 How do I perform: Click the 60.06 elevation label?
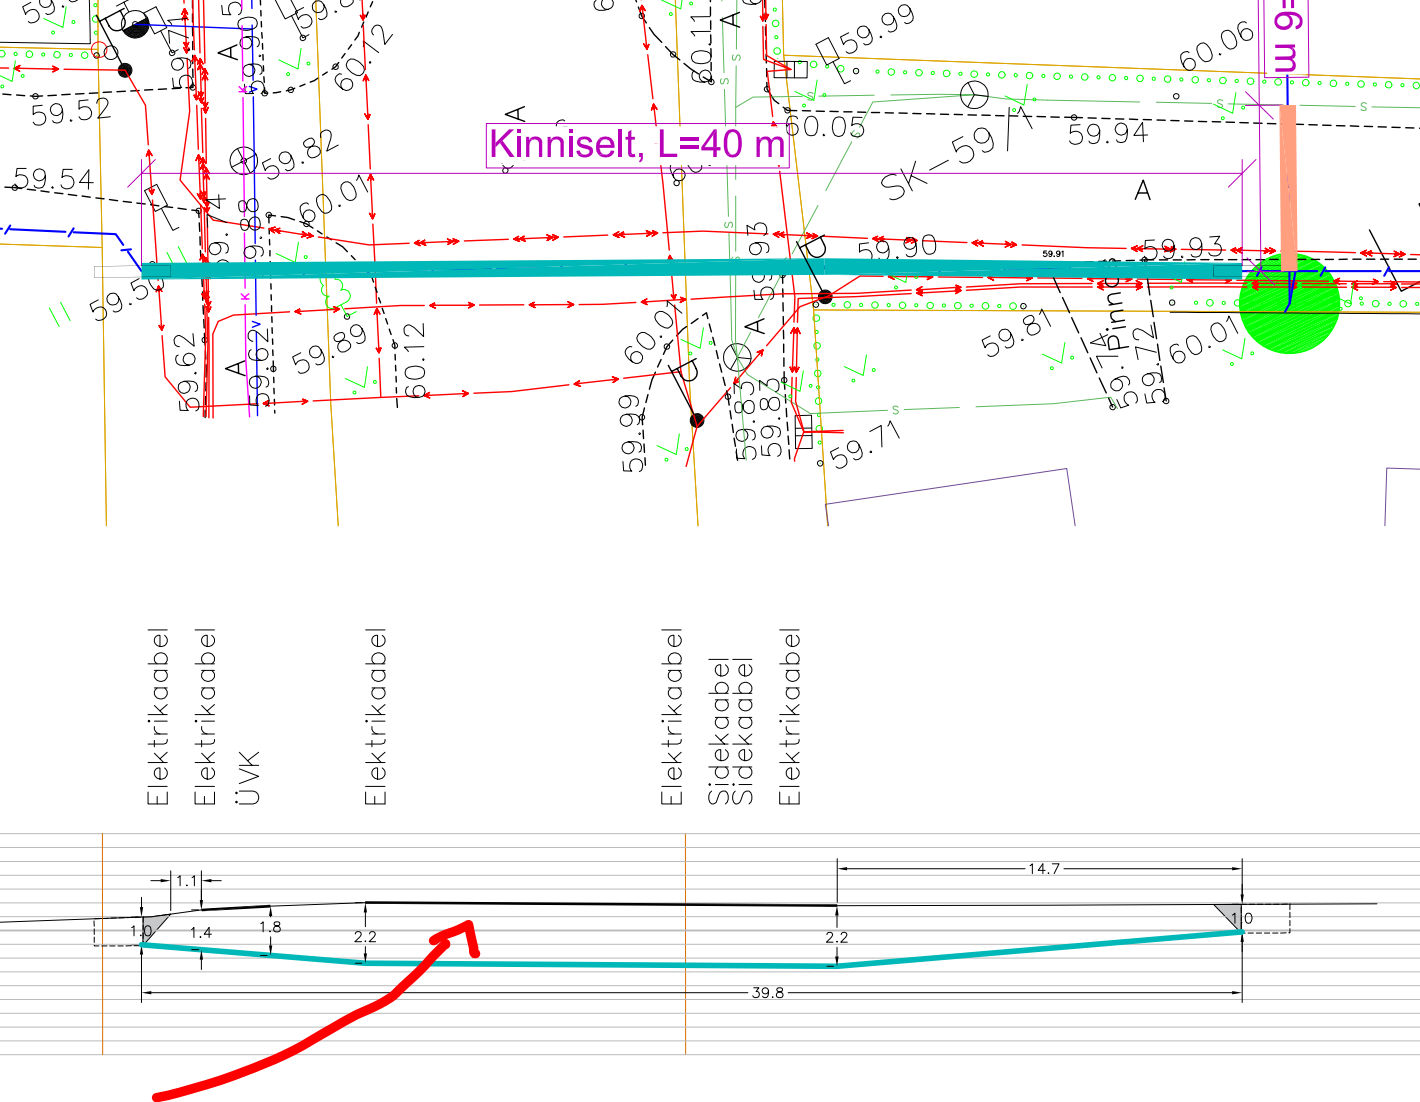pyautogui.click(x=1216, y=47)
